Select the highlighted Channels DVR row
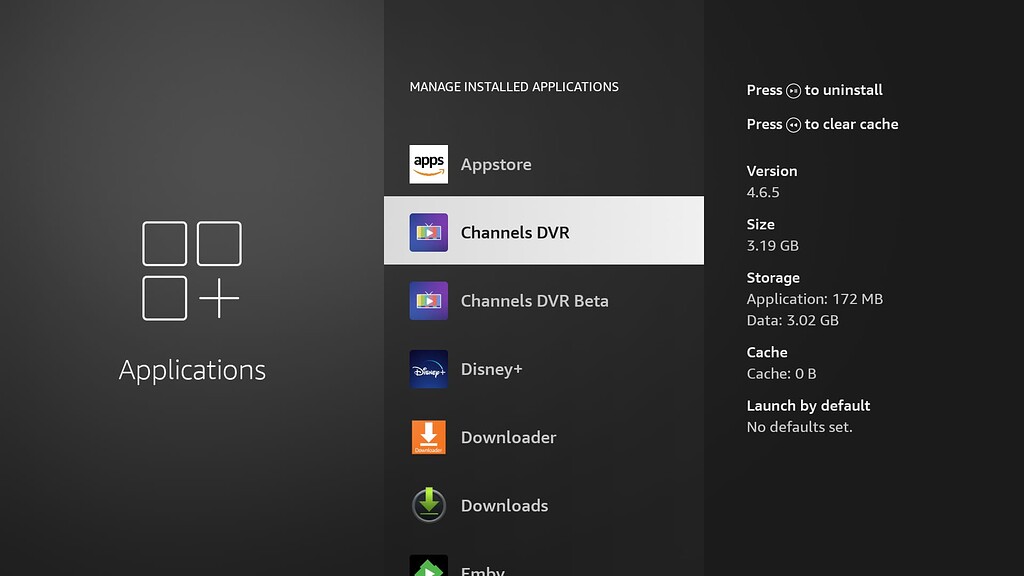Viewport: 1024px width, 576px height. point(544,231)
